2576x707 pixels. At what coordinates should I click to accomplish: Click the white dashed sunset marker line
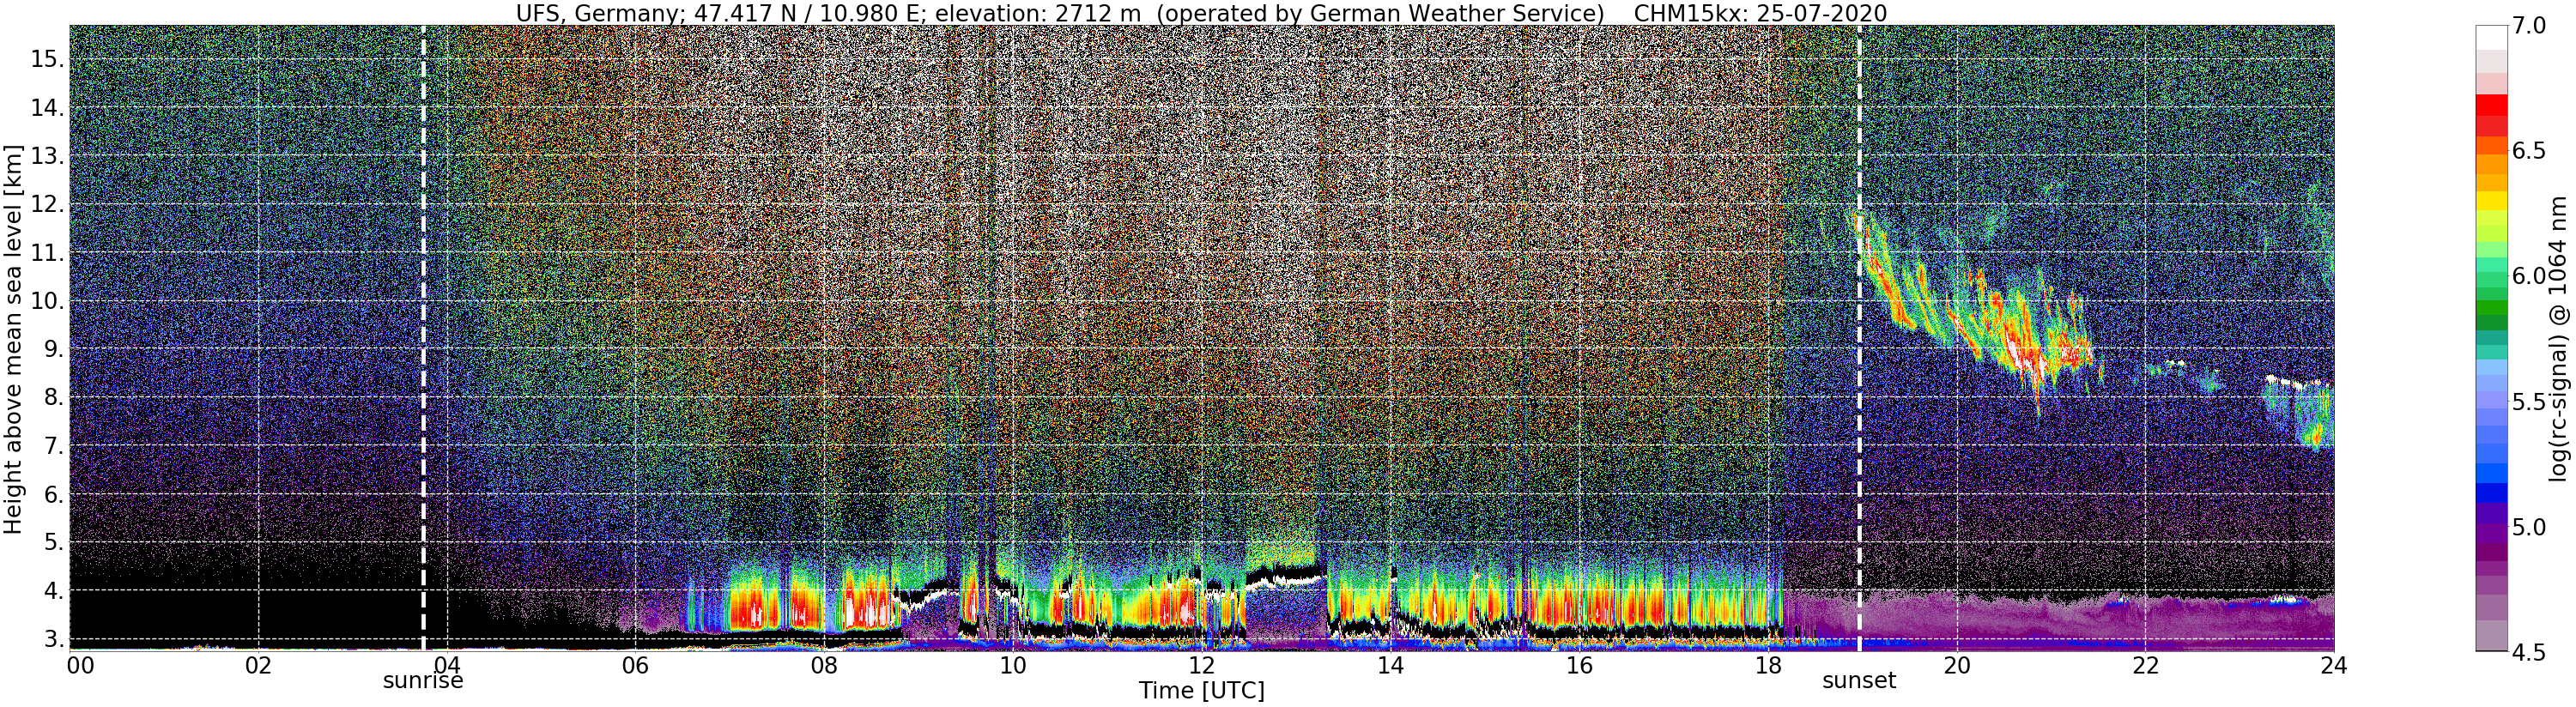[1859, 338]
